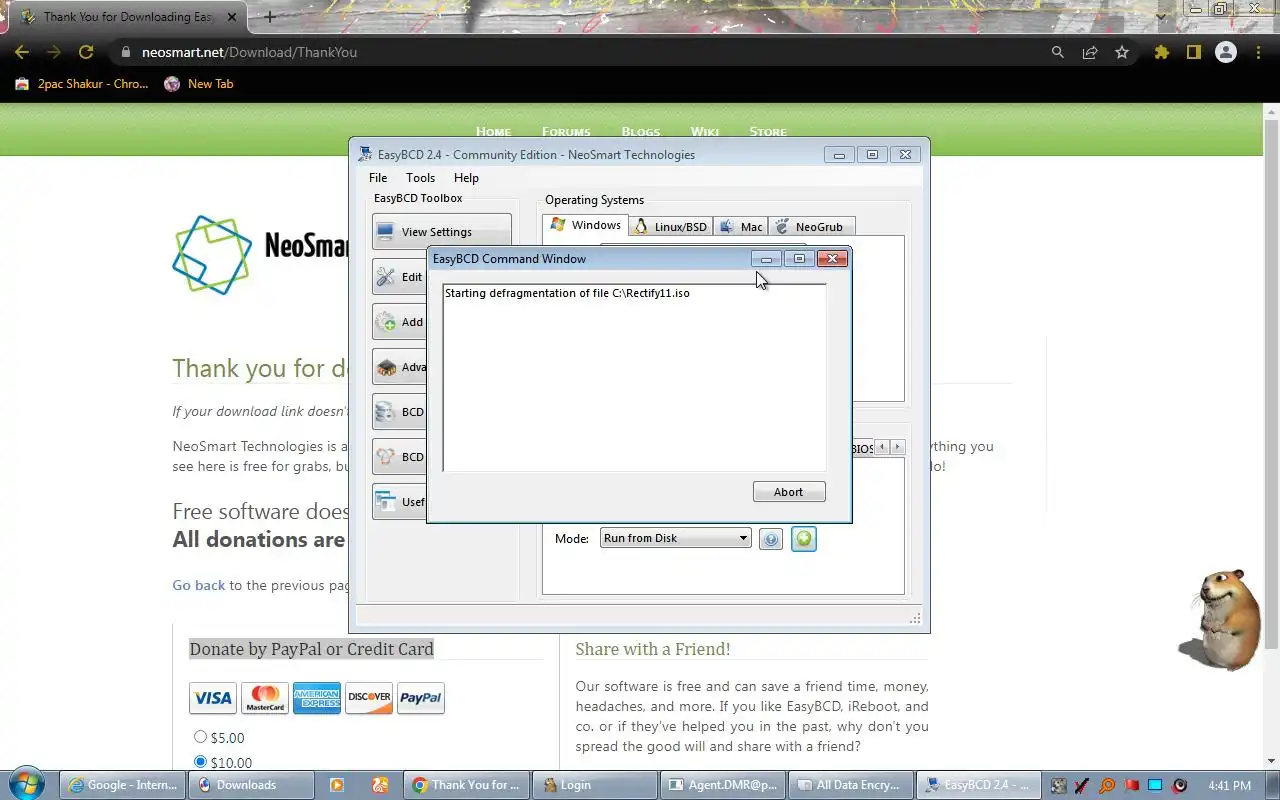
Task: Click the Chrome search magnifier icon
Action: (1057, 52)
